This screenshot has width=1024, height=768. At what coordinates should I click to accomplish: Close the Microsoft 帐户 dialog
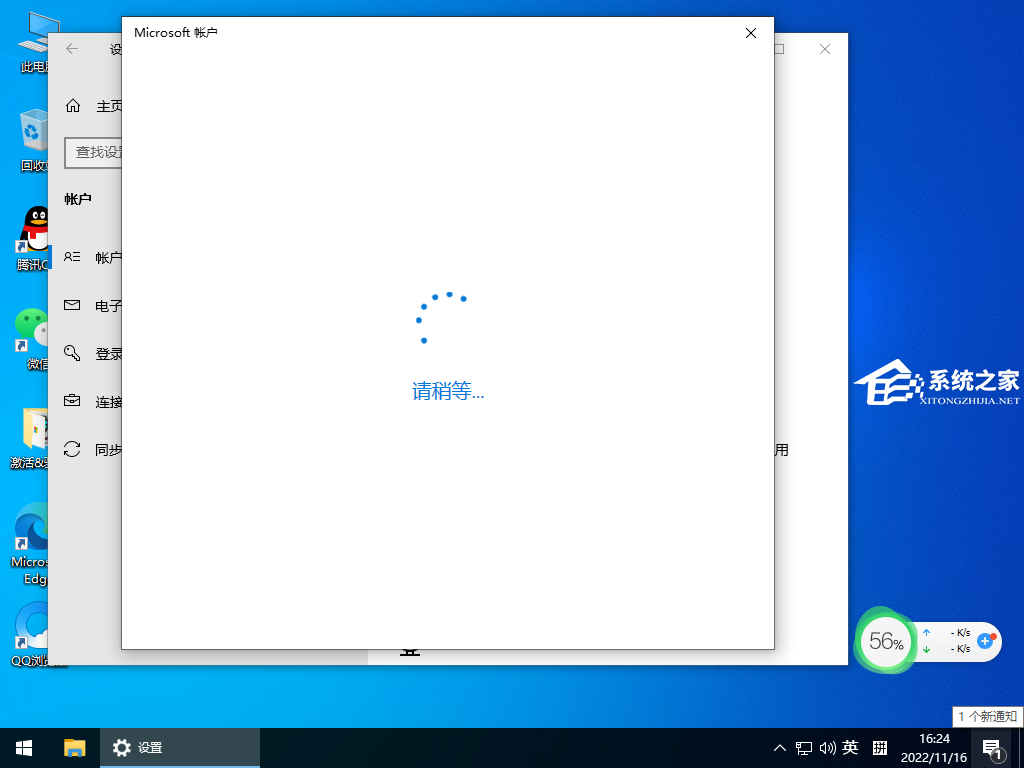click(751, 33)
